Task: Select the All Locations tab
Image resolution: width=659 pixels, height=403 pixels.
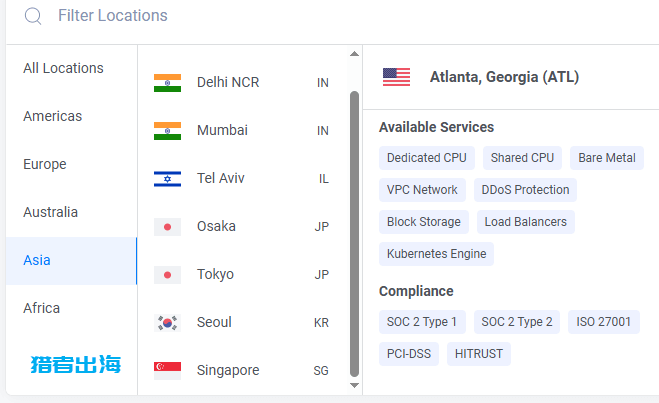Action: (72, 68)
